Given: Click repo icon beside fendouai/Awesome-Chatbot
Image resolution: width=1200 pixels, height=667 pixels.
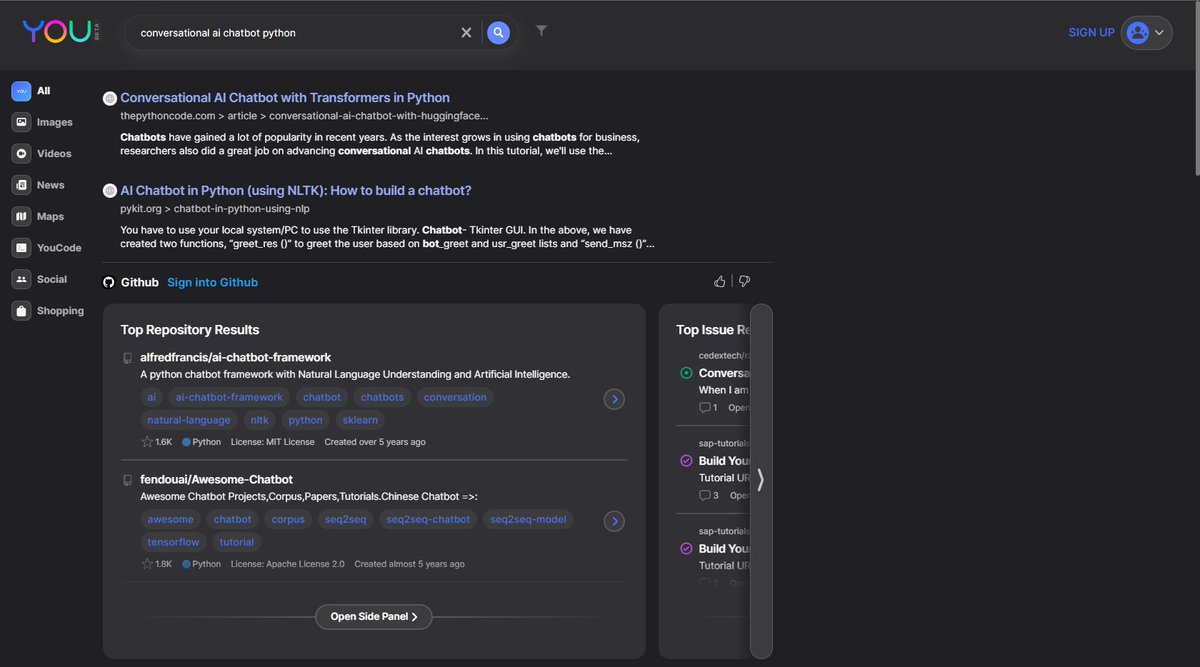Looking at the screenshot, I should [x=127, y=480].
